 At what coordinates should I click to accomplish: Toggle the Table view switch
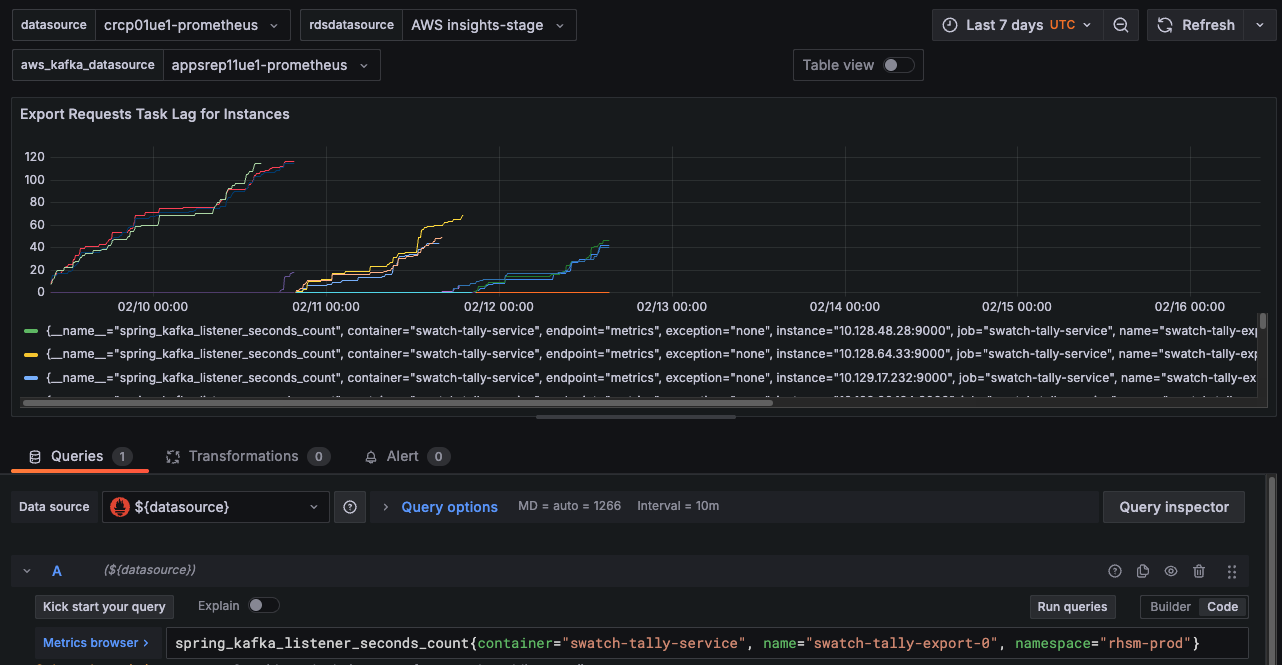point(897,65)
